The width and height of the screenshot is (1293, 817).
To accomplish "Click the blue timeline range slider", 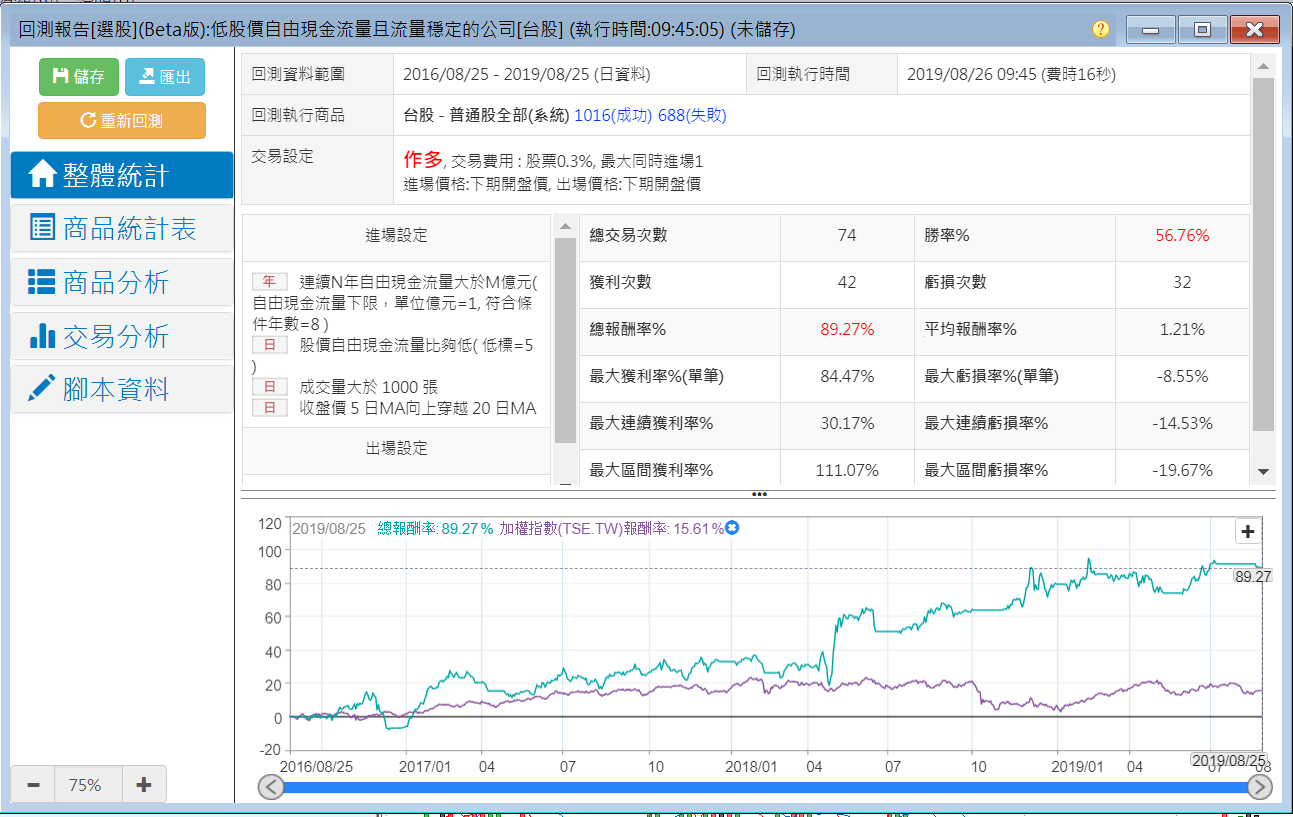I will coord(765,788).
